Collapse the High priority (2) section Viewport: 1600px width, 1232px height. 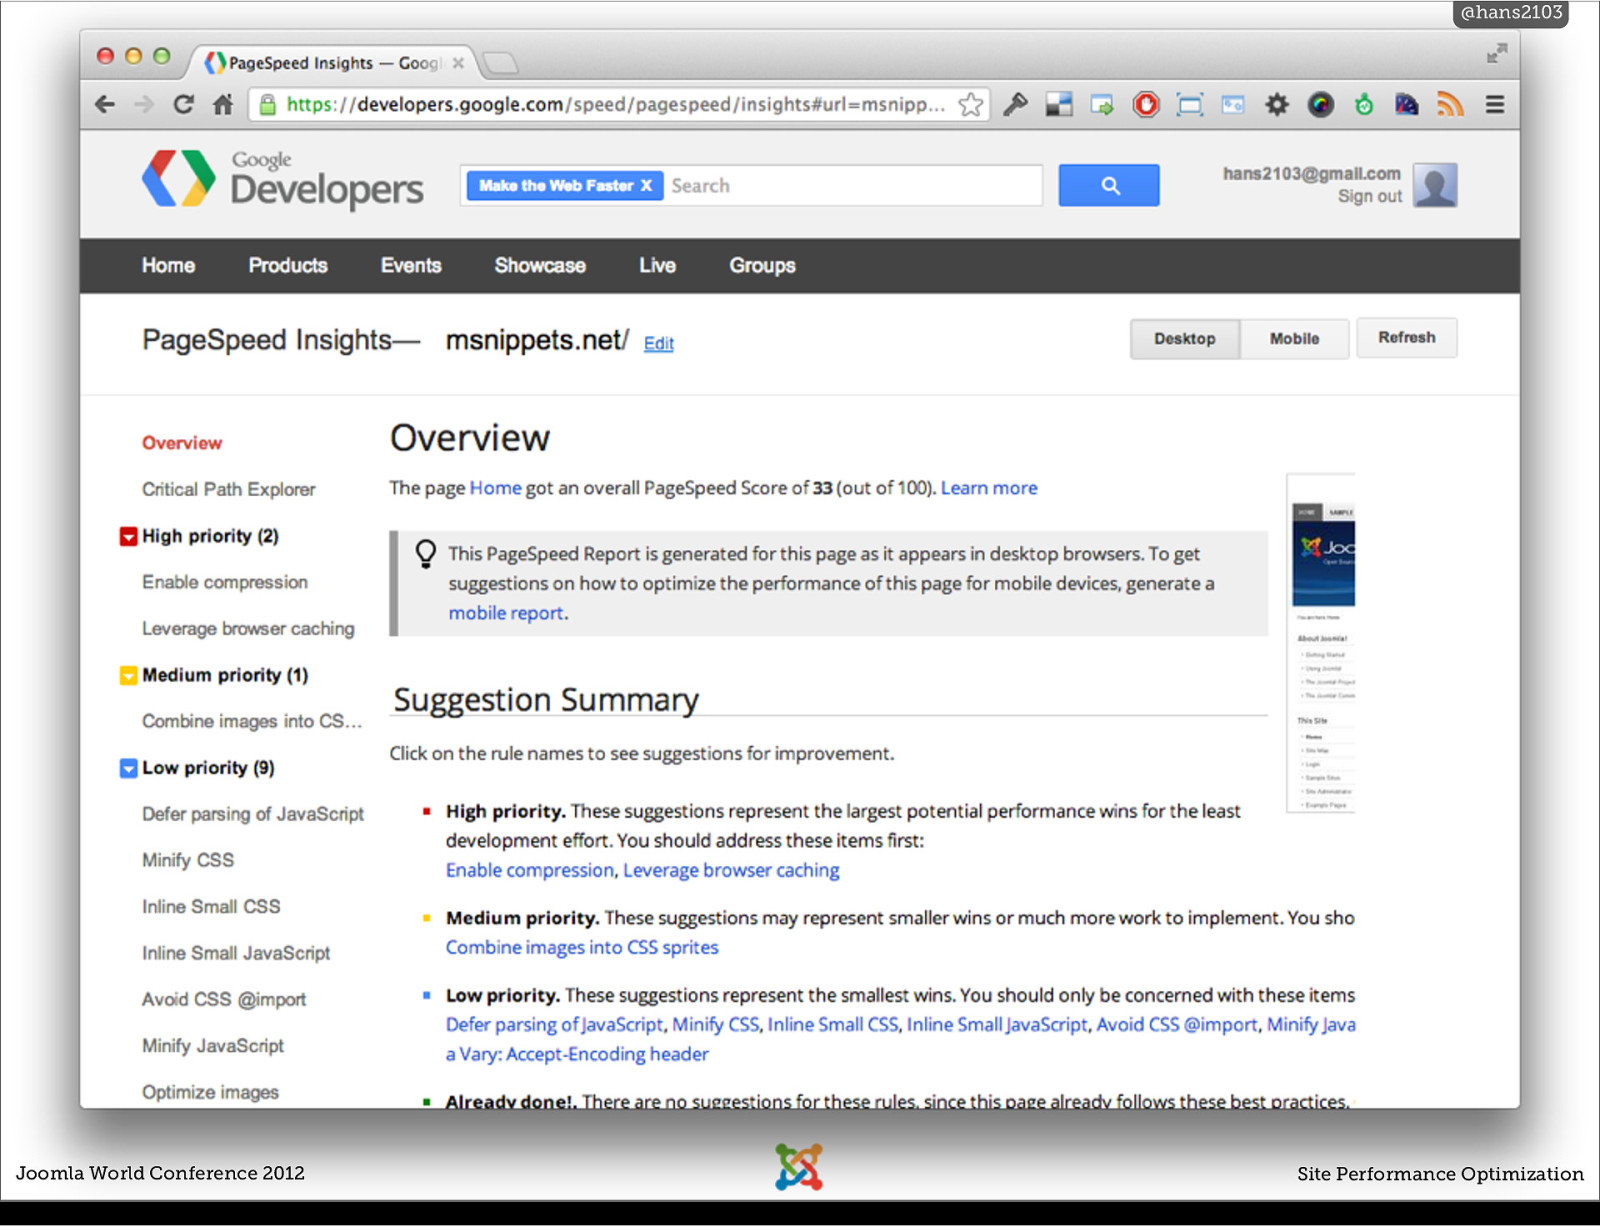pyautogui.click(x=128, y=536)
